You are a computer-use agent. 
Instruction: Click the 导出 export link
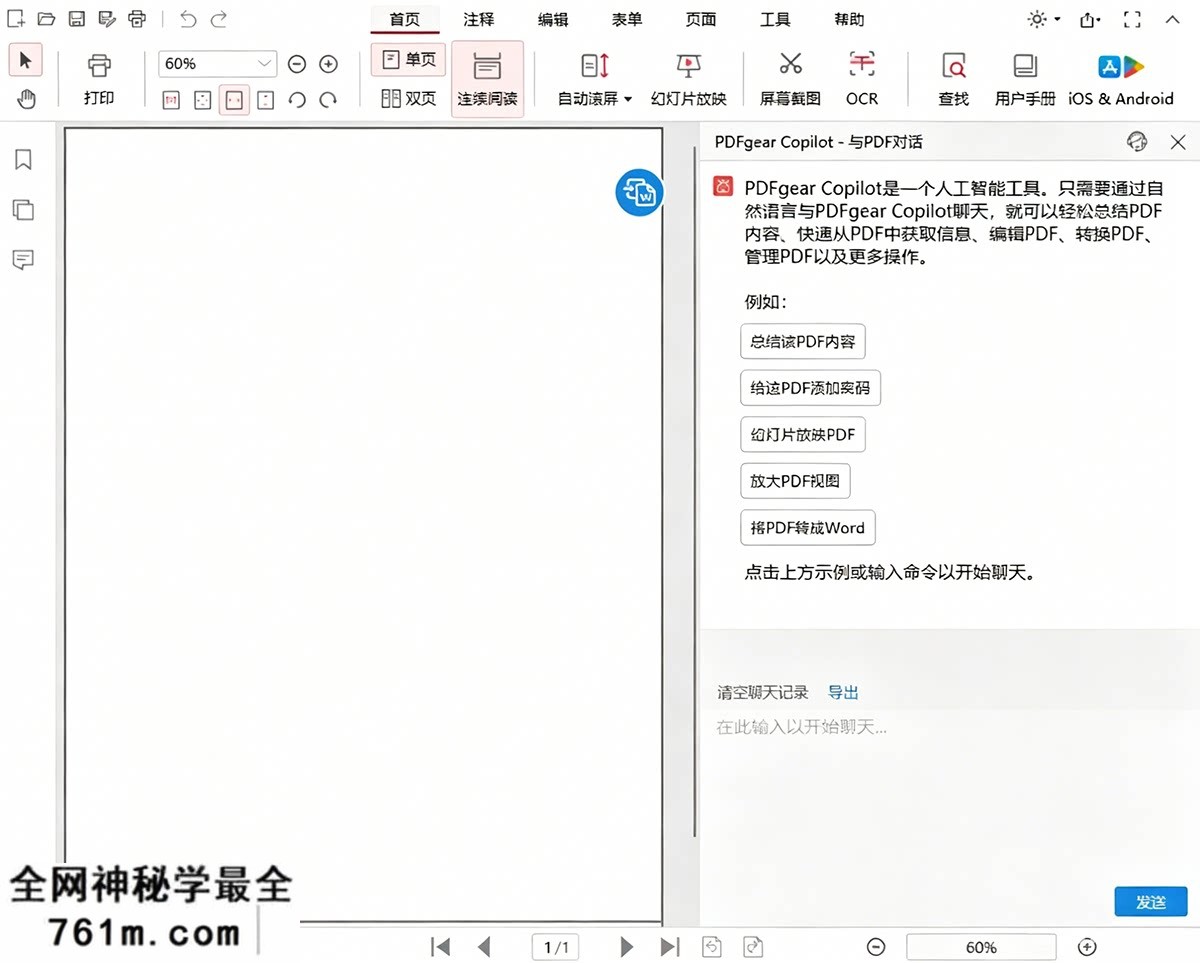coord(843,692)
